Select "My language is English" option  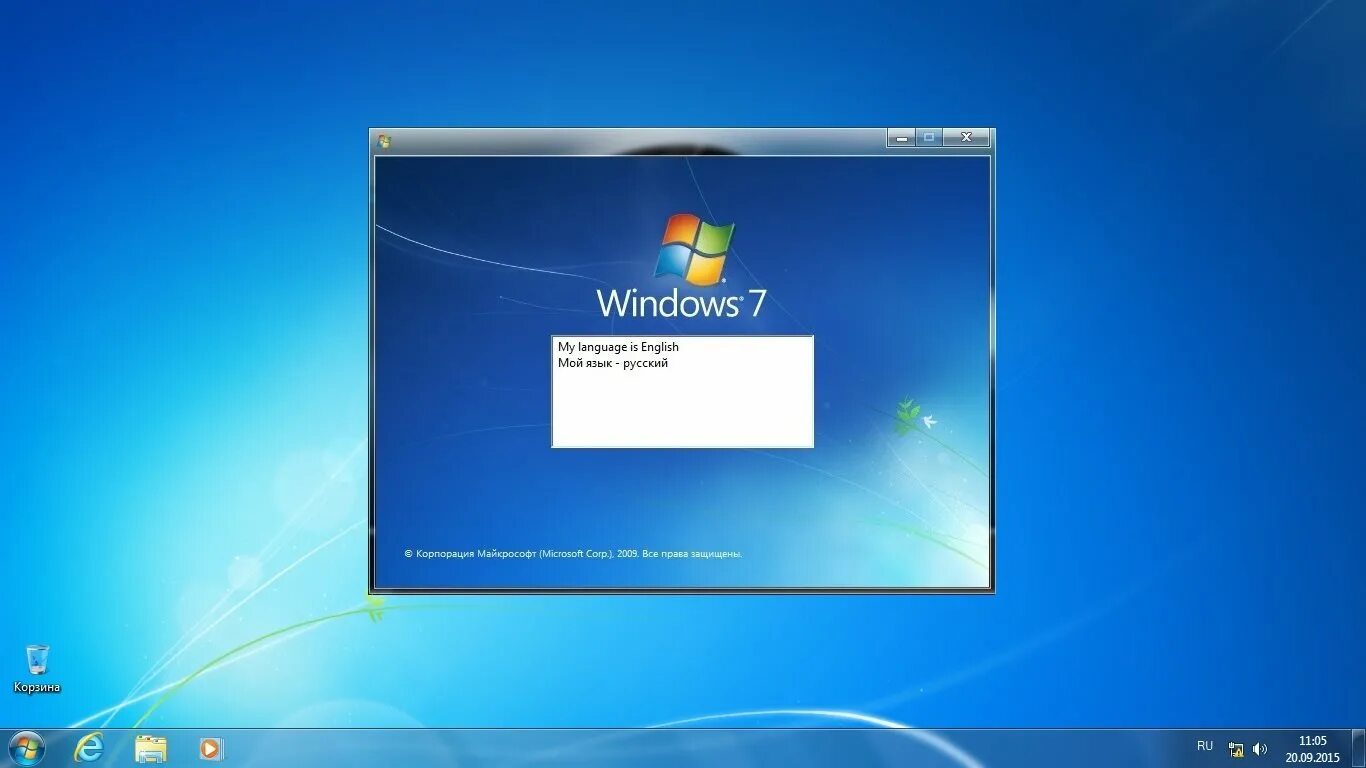coord(618,347)
